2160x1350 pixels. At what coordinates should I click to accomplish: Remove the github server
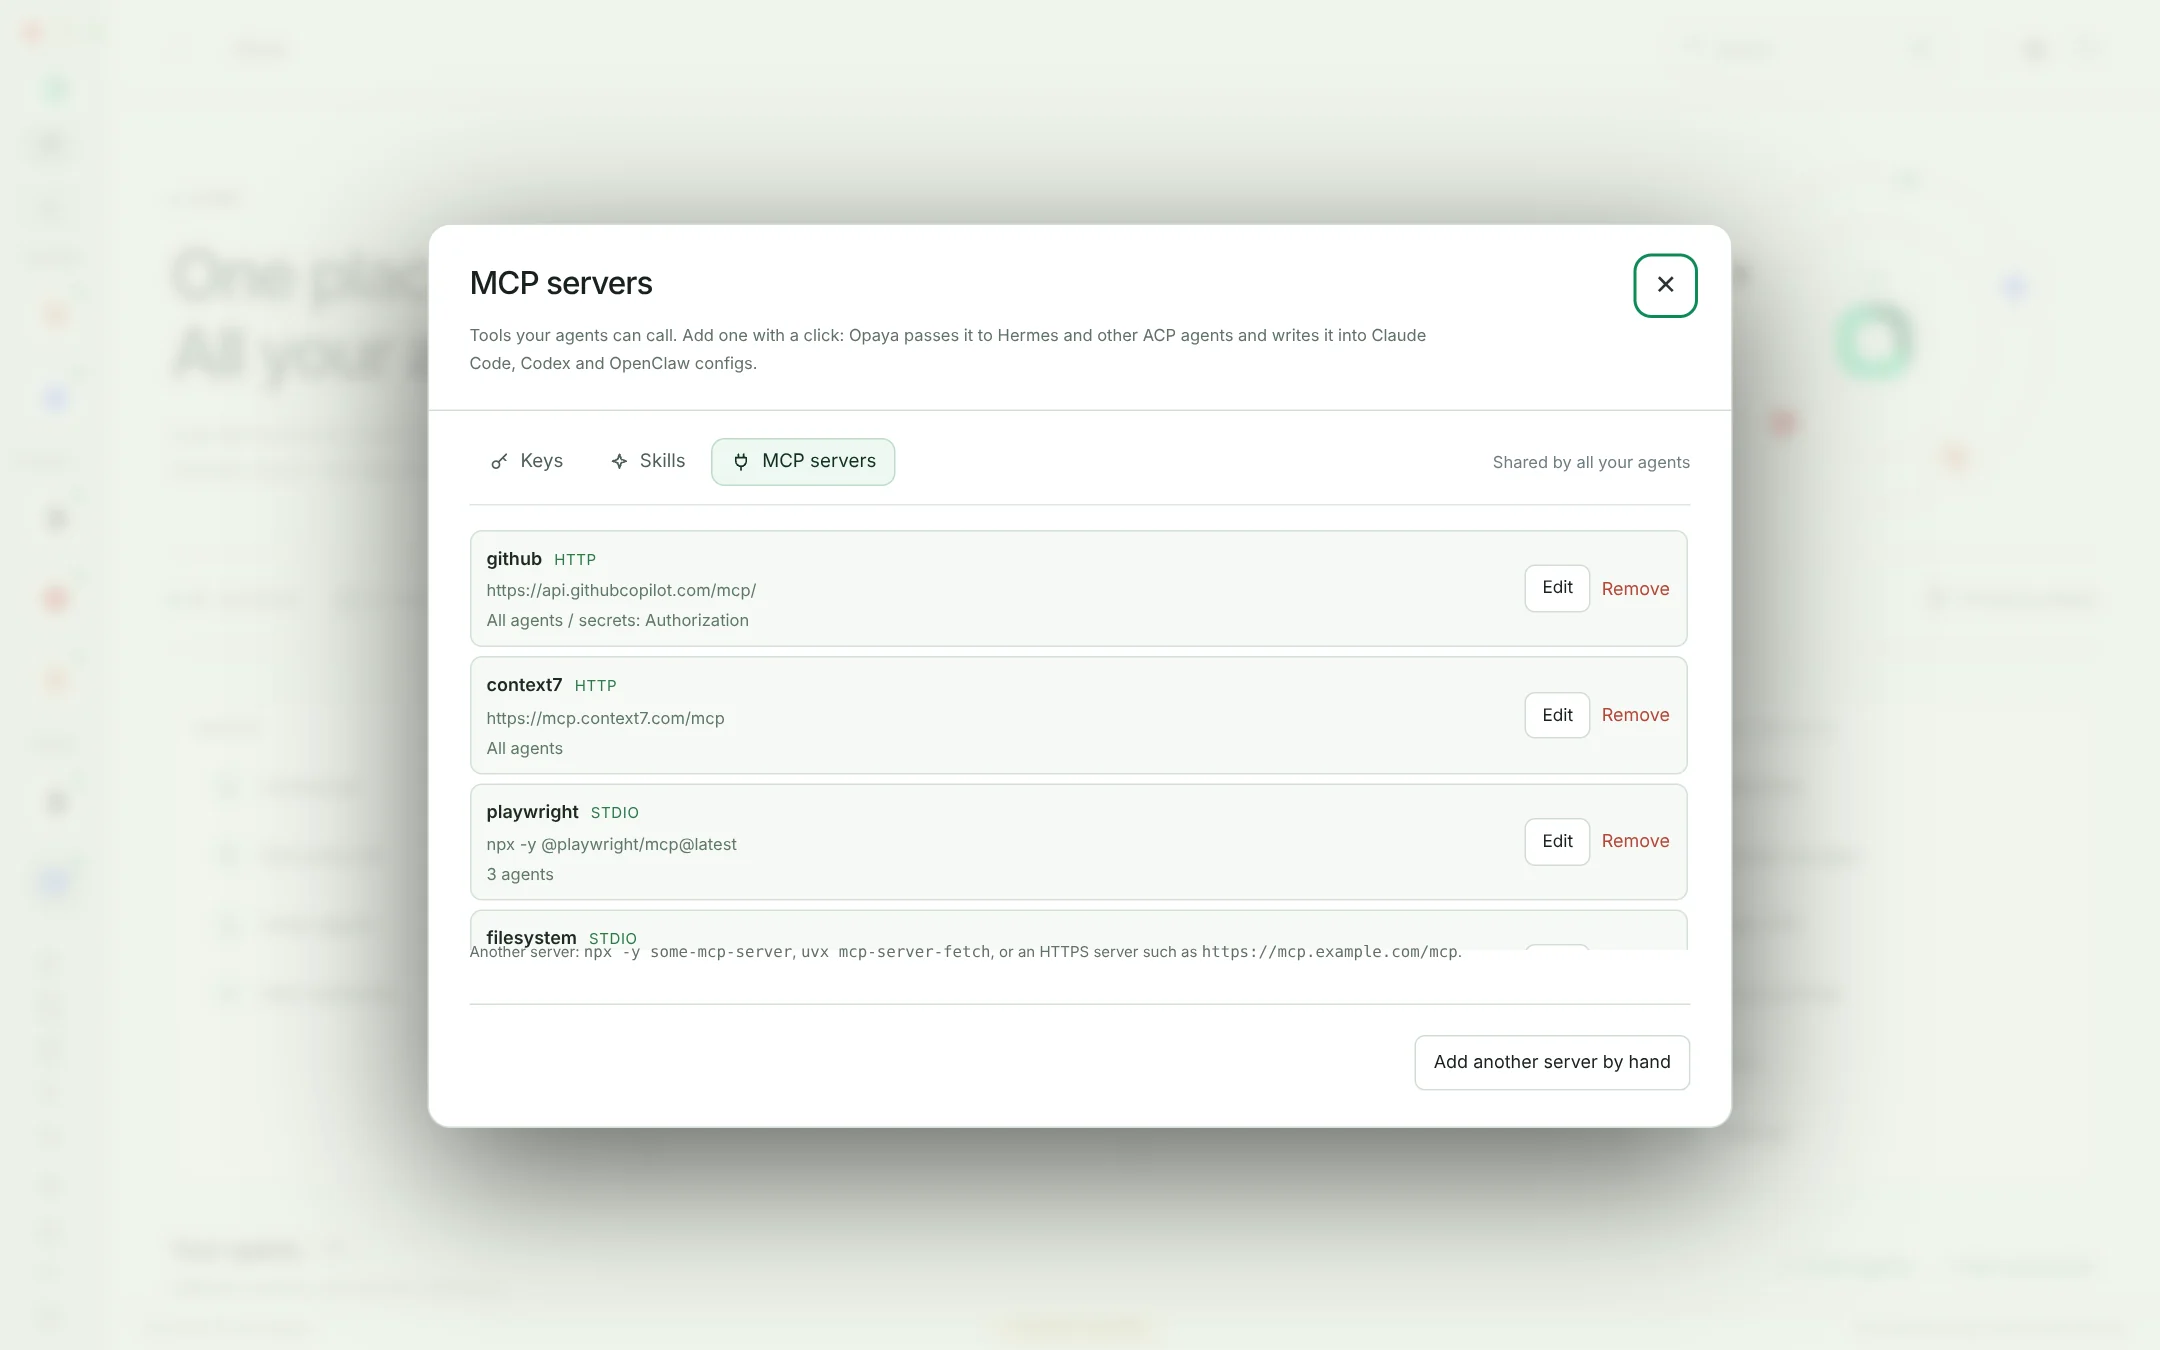[1635, 589]
